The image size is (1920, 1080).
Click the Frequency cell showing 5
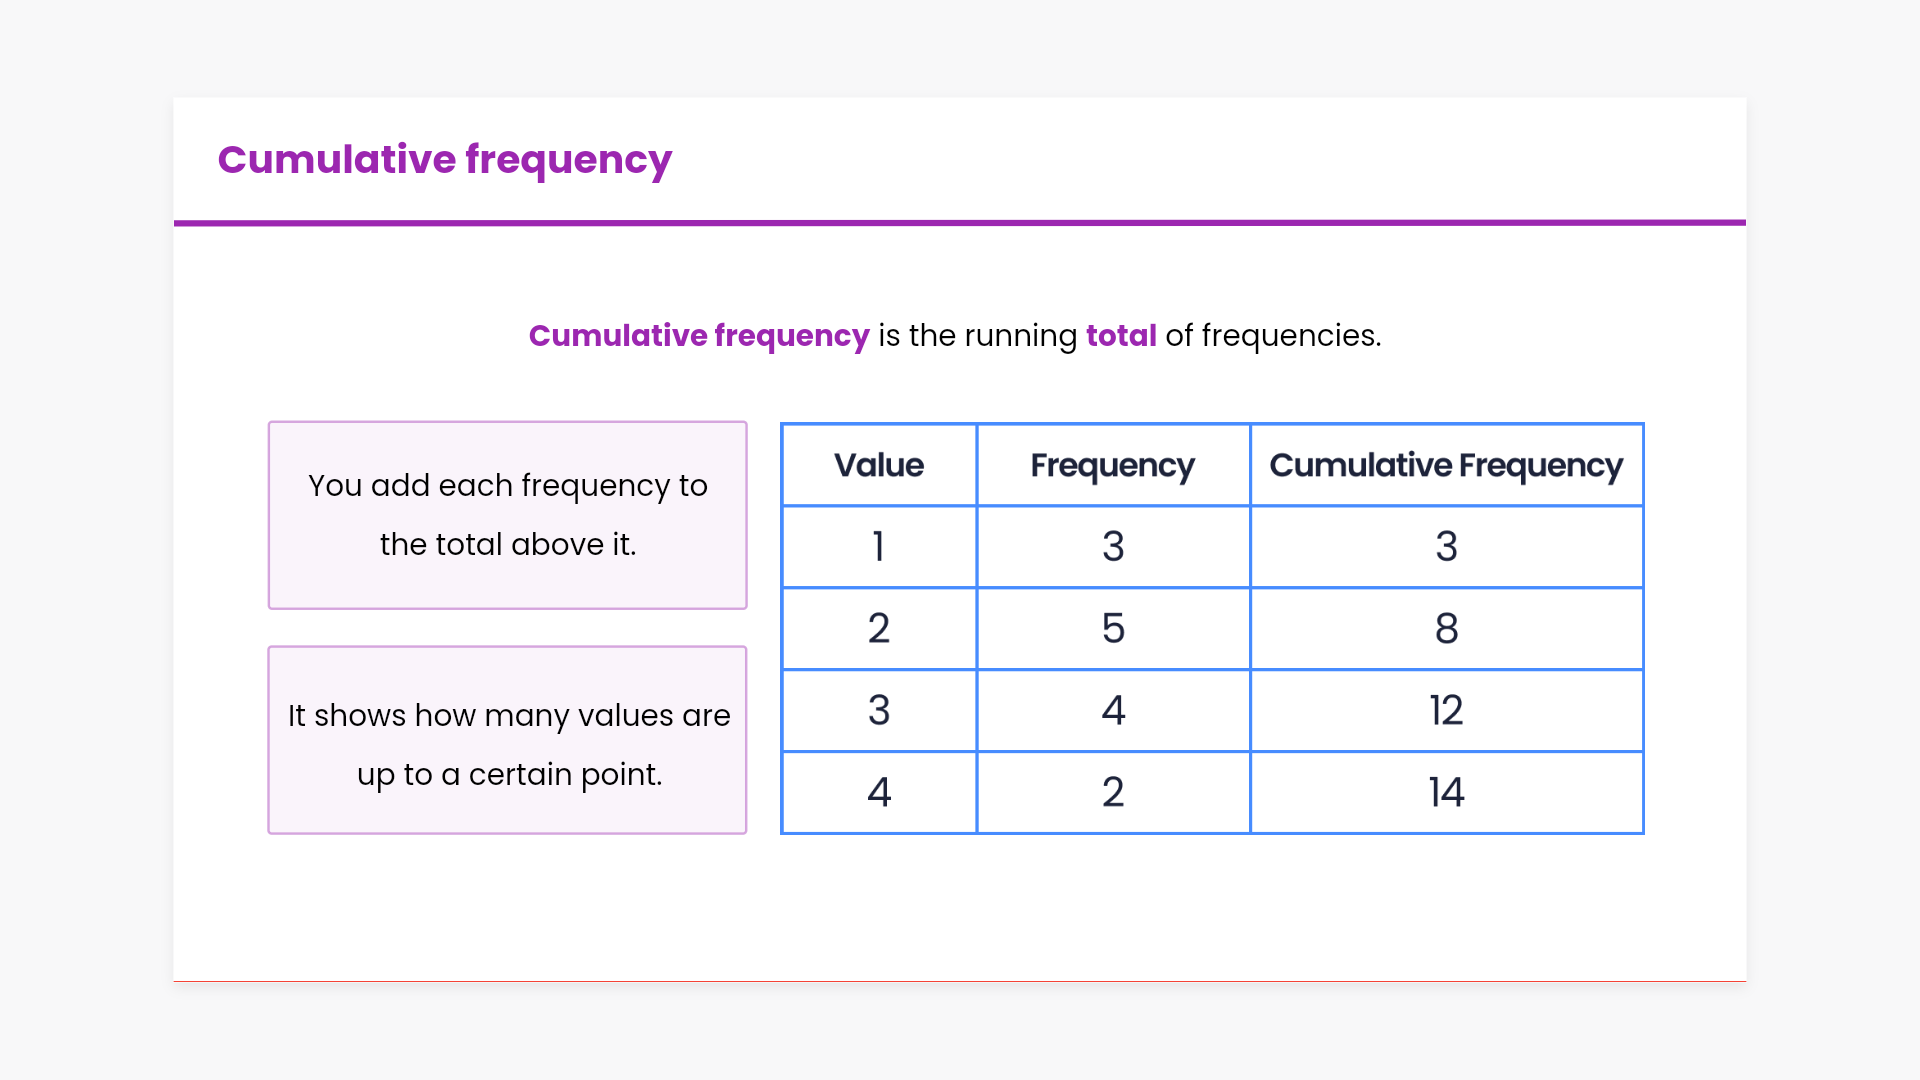tap(1112, 629)
